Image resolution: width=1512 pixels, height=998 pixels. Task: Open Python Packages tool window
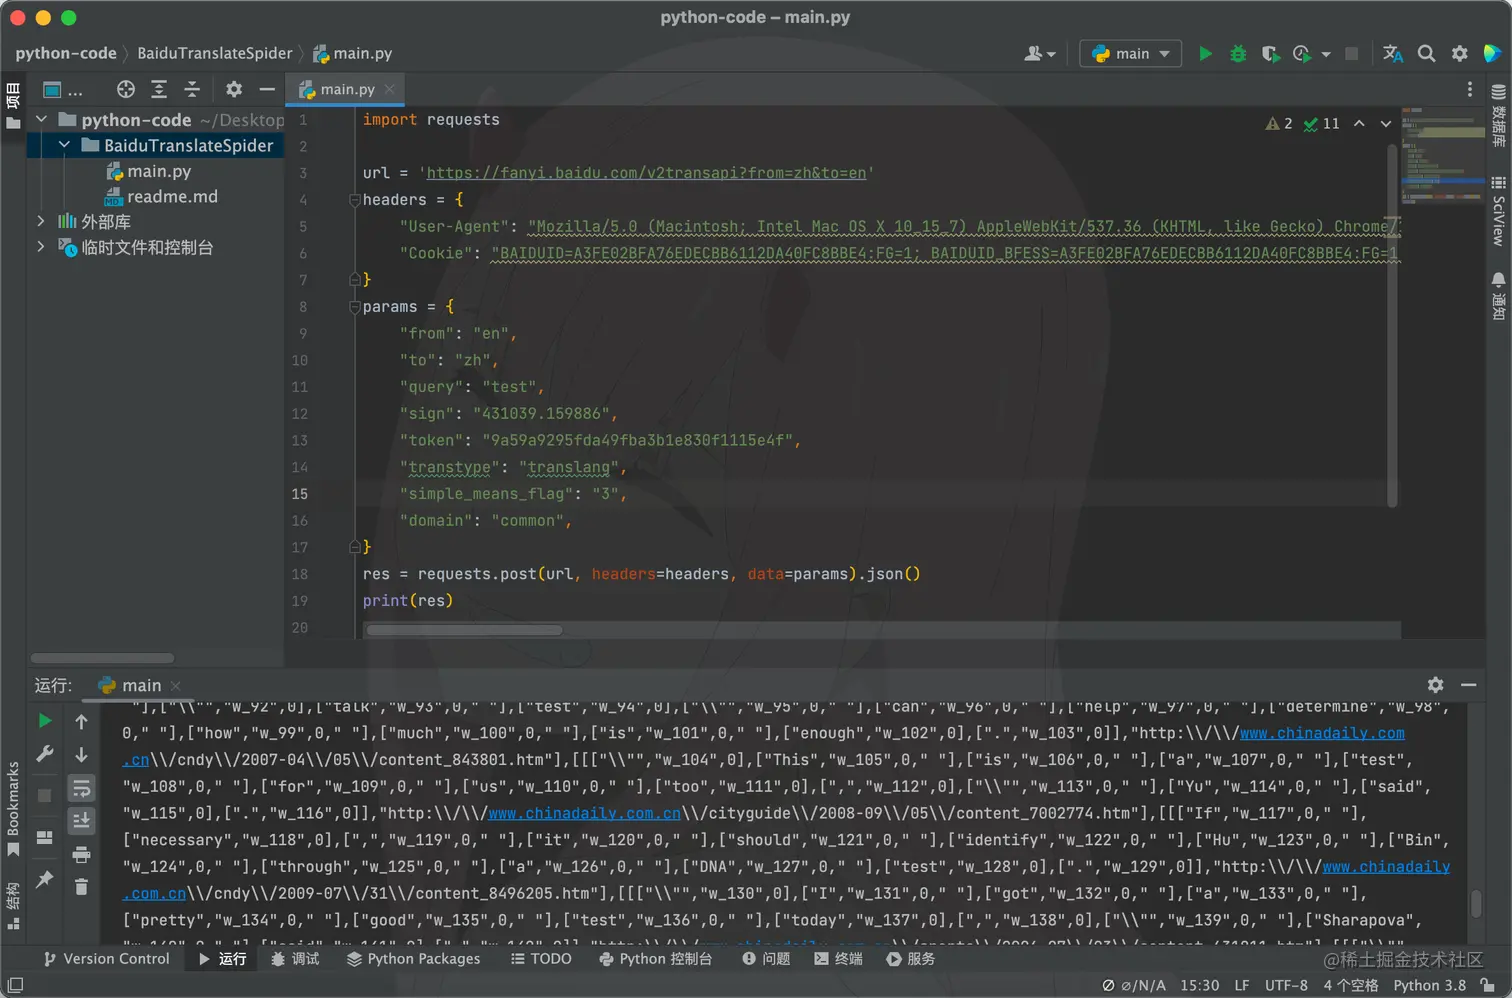coord(413,958)
